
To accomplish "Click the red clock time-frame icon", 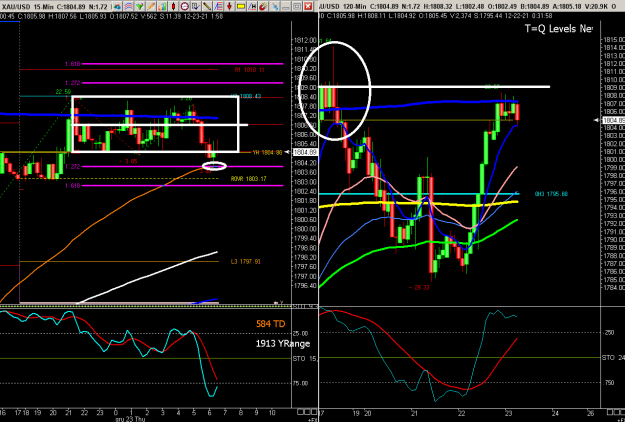I will pyautogui.click(x=185, y=6).
